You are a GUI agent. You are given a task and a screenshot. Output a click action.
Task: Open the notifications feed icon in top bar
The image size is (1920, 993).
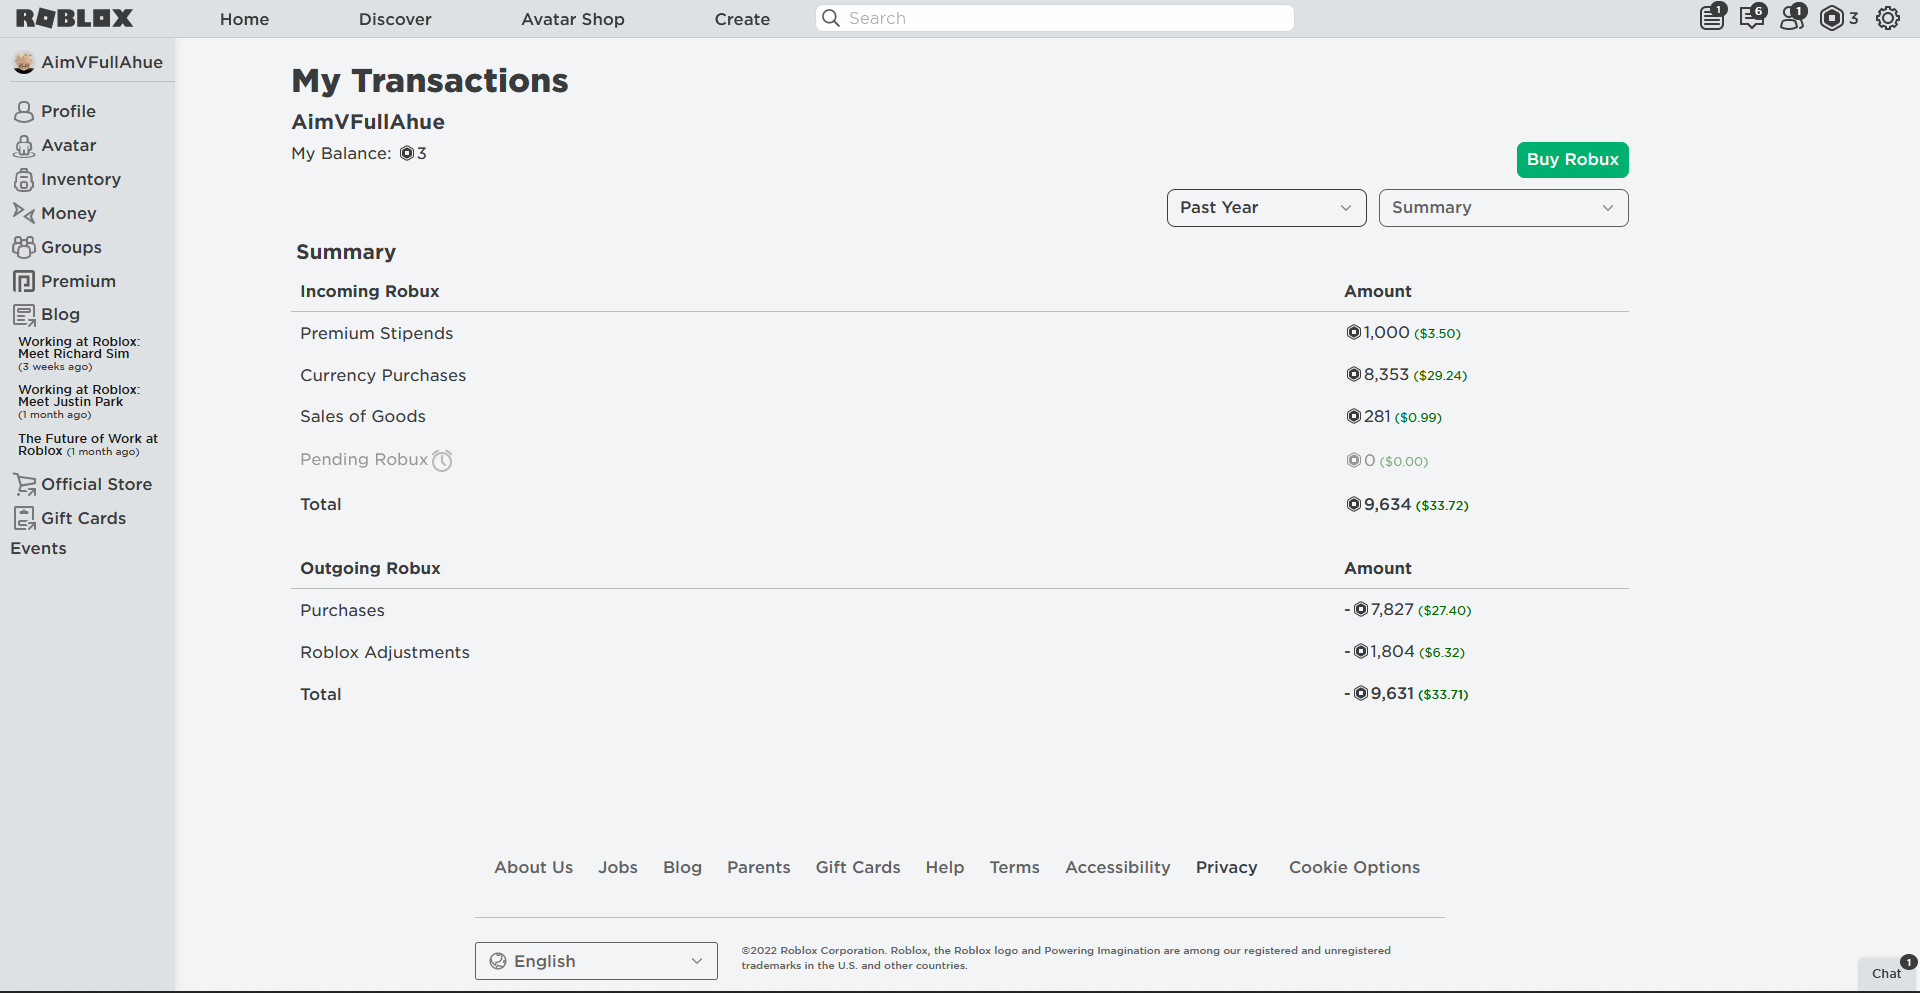click(x=1713, y=18)
